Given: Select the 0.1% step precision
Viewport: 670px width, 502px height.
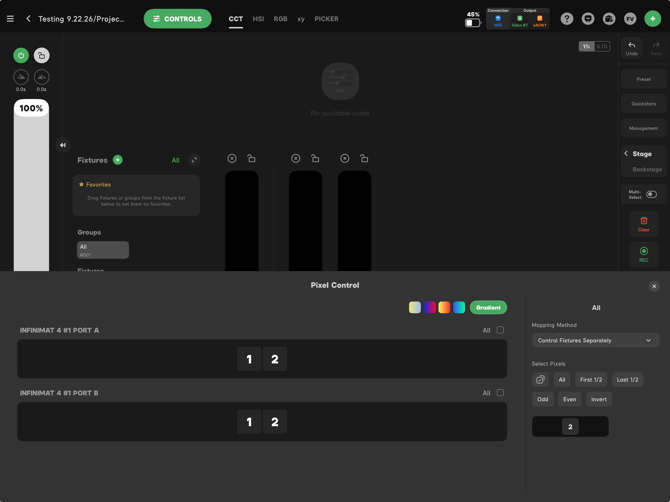Looking at the screenshot, I should click(x=602, y=46).
